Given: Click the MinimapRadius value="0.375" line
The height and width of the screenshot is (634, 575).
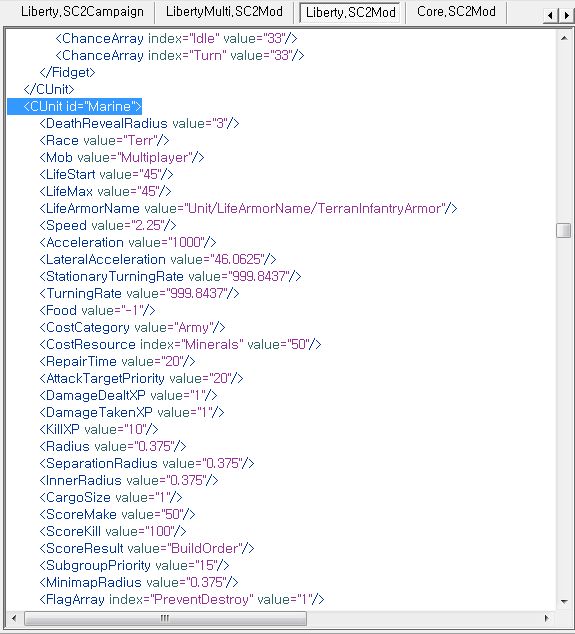Looking at the screenshot, I should [x=139, y=582].
